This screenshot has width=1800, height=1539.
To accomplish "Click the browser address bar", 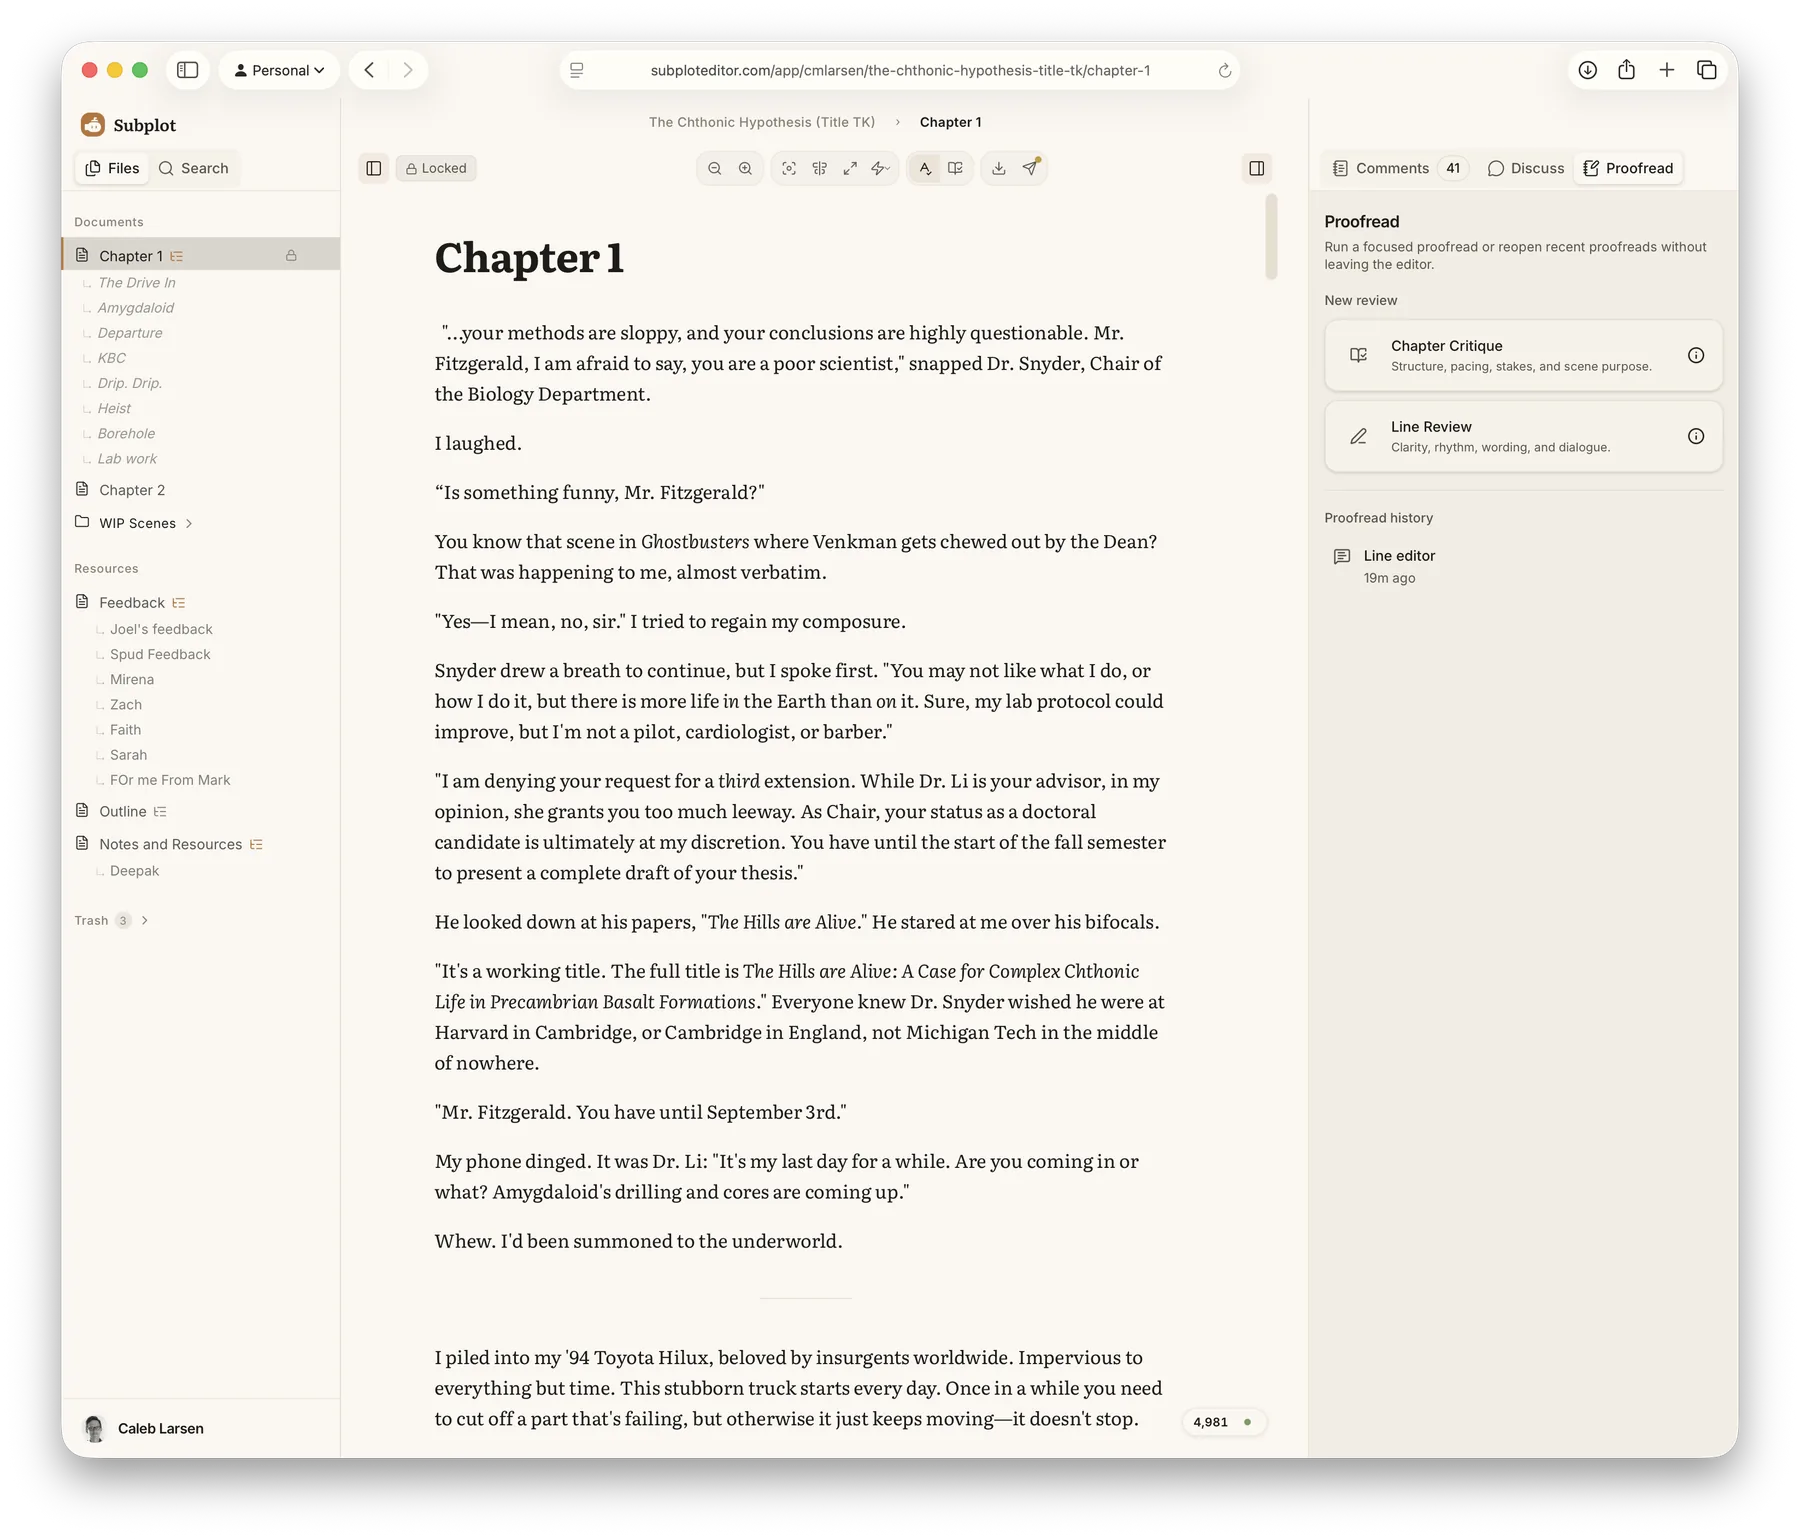I will click(900, 70).
